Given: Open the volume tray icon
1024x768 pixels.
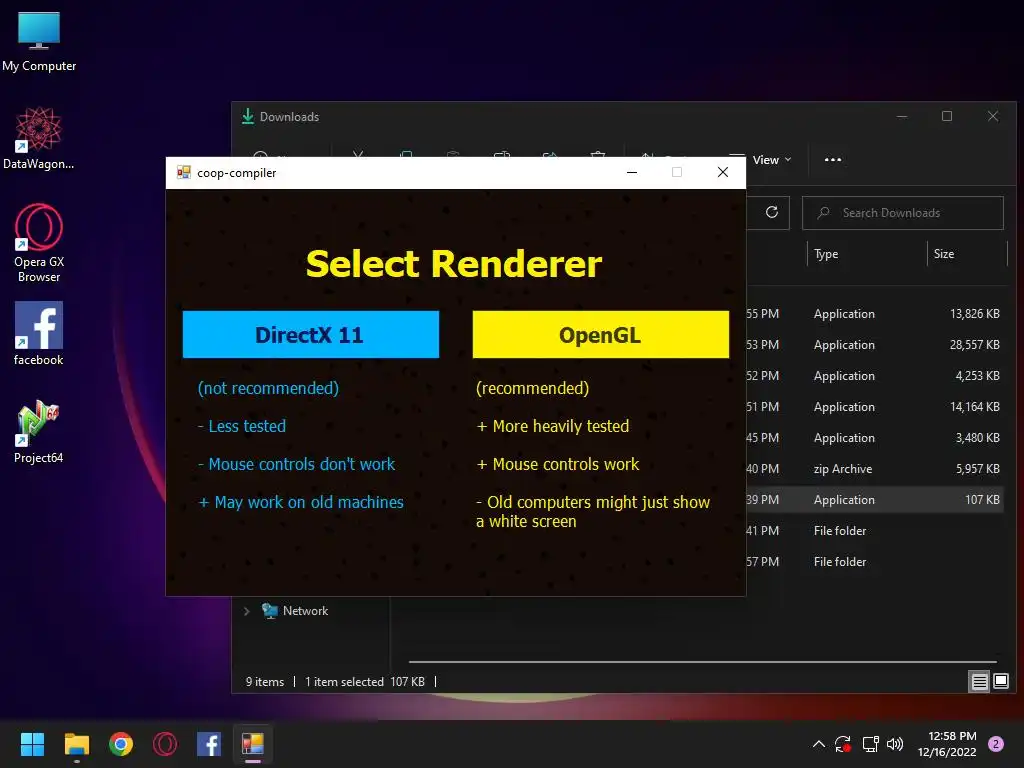Looking at the screenshot, I should pos(895,744).
